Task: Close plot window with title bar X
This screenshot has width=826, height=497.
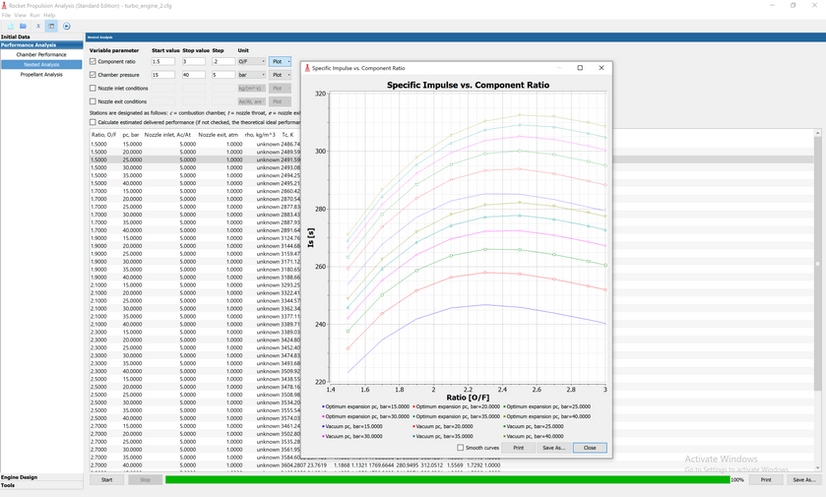Action: [603, 68]
